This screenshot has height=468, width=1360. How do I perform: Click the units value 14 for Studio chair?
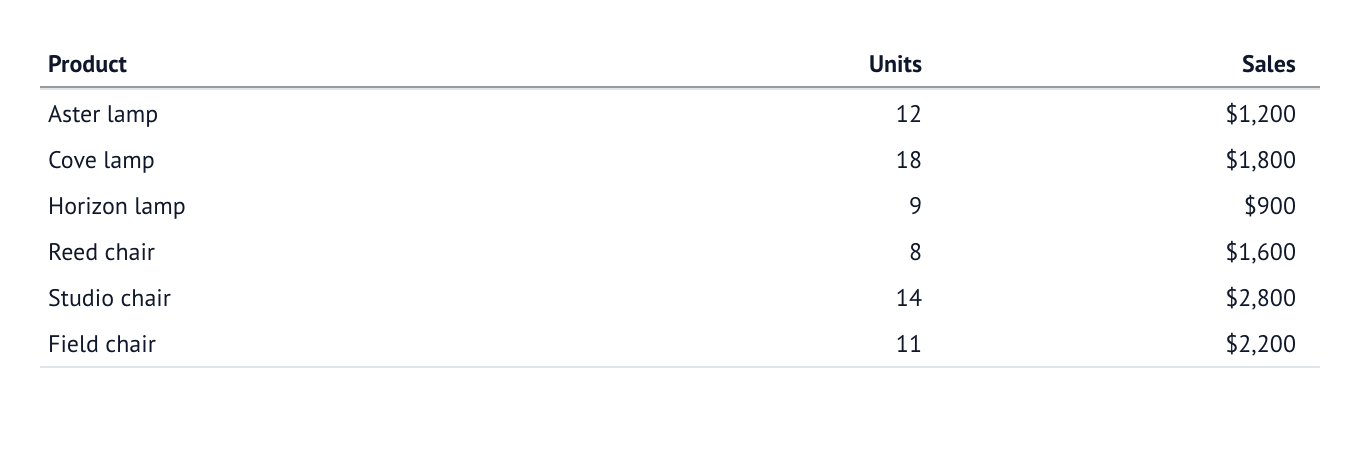pyautogui.click(x=908, y=298)
